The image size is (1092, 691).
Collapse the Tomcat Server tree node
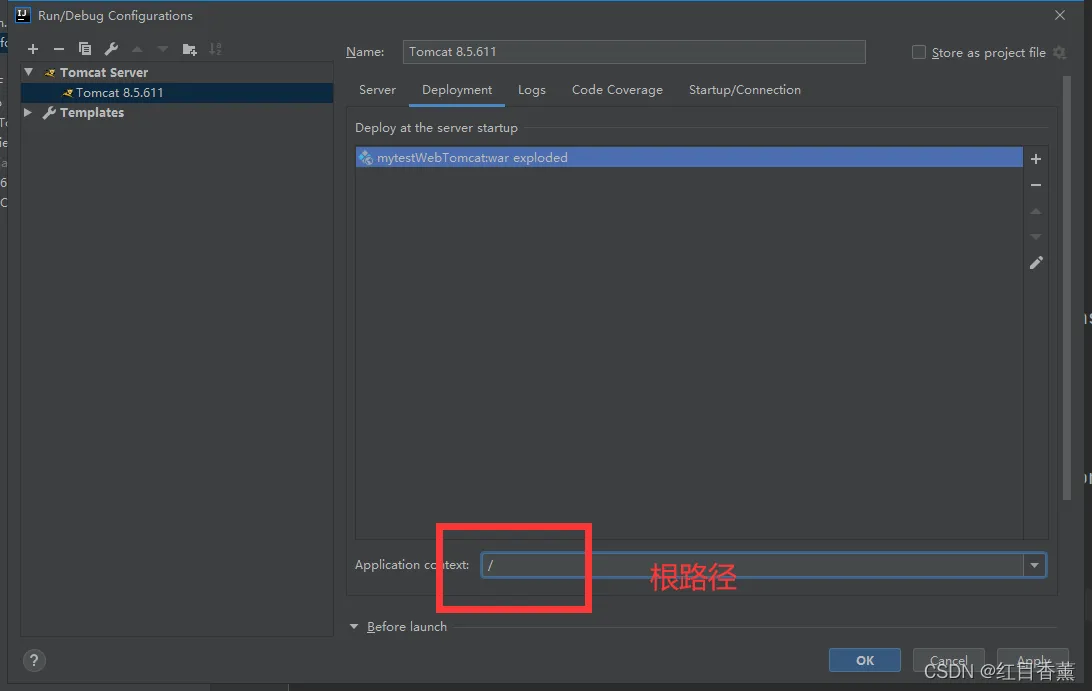29,72
